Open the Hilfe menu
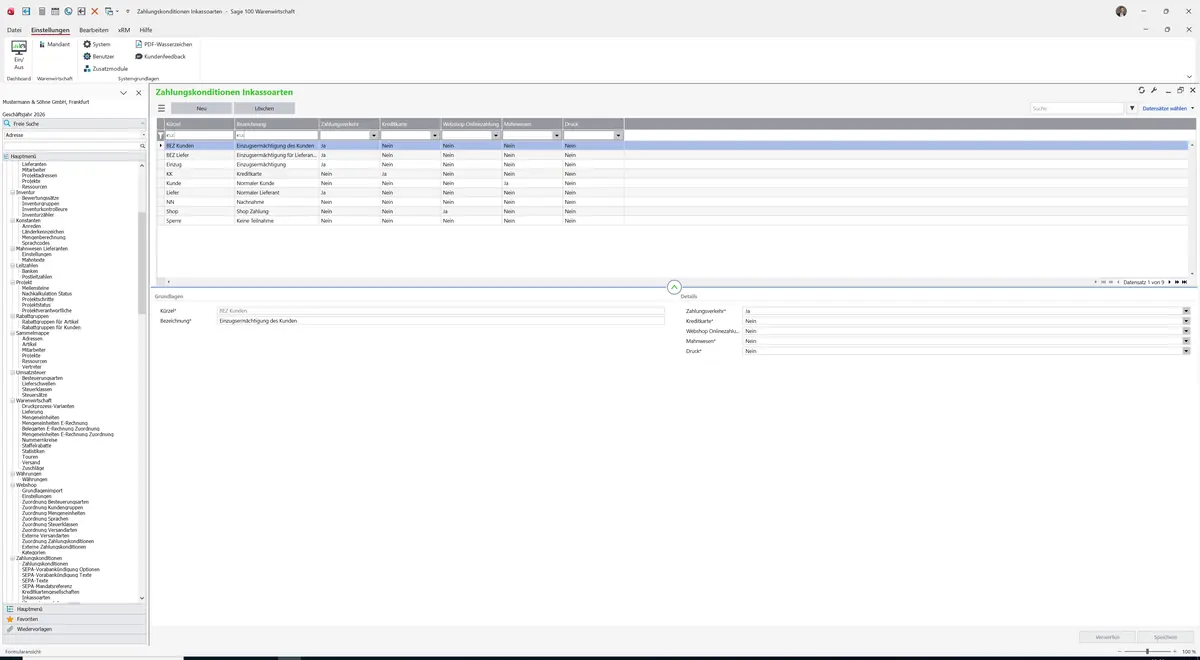This screenshot has height=660, width=1200. point(146,30)
